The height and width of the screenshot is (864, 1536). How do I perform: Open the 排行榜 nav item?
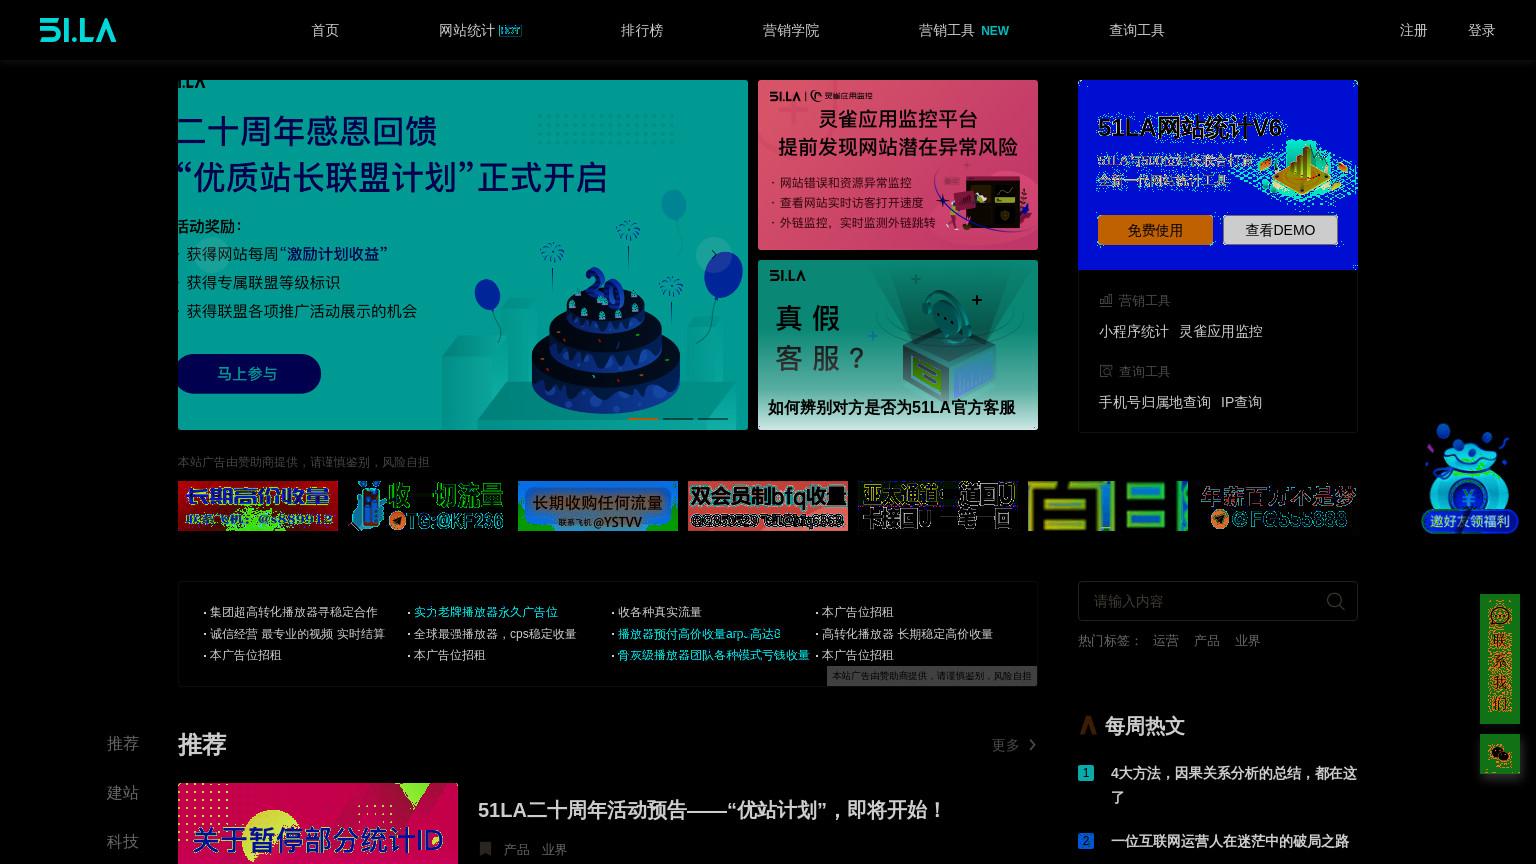pyautogui.click(x=642, y=31)
